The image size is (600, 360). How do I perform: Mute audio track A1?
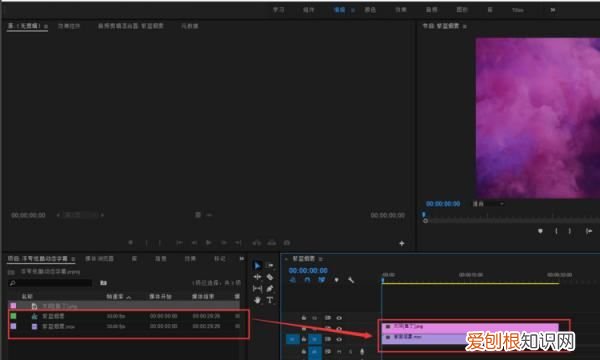click(x=339, y=351)
